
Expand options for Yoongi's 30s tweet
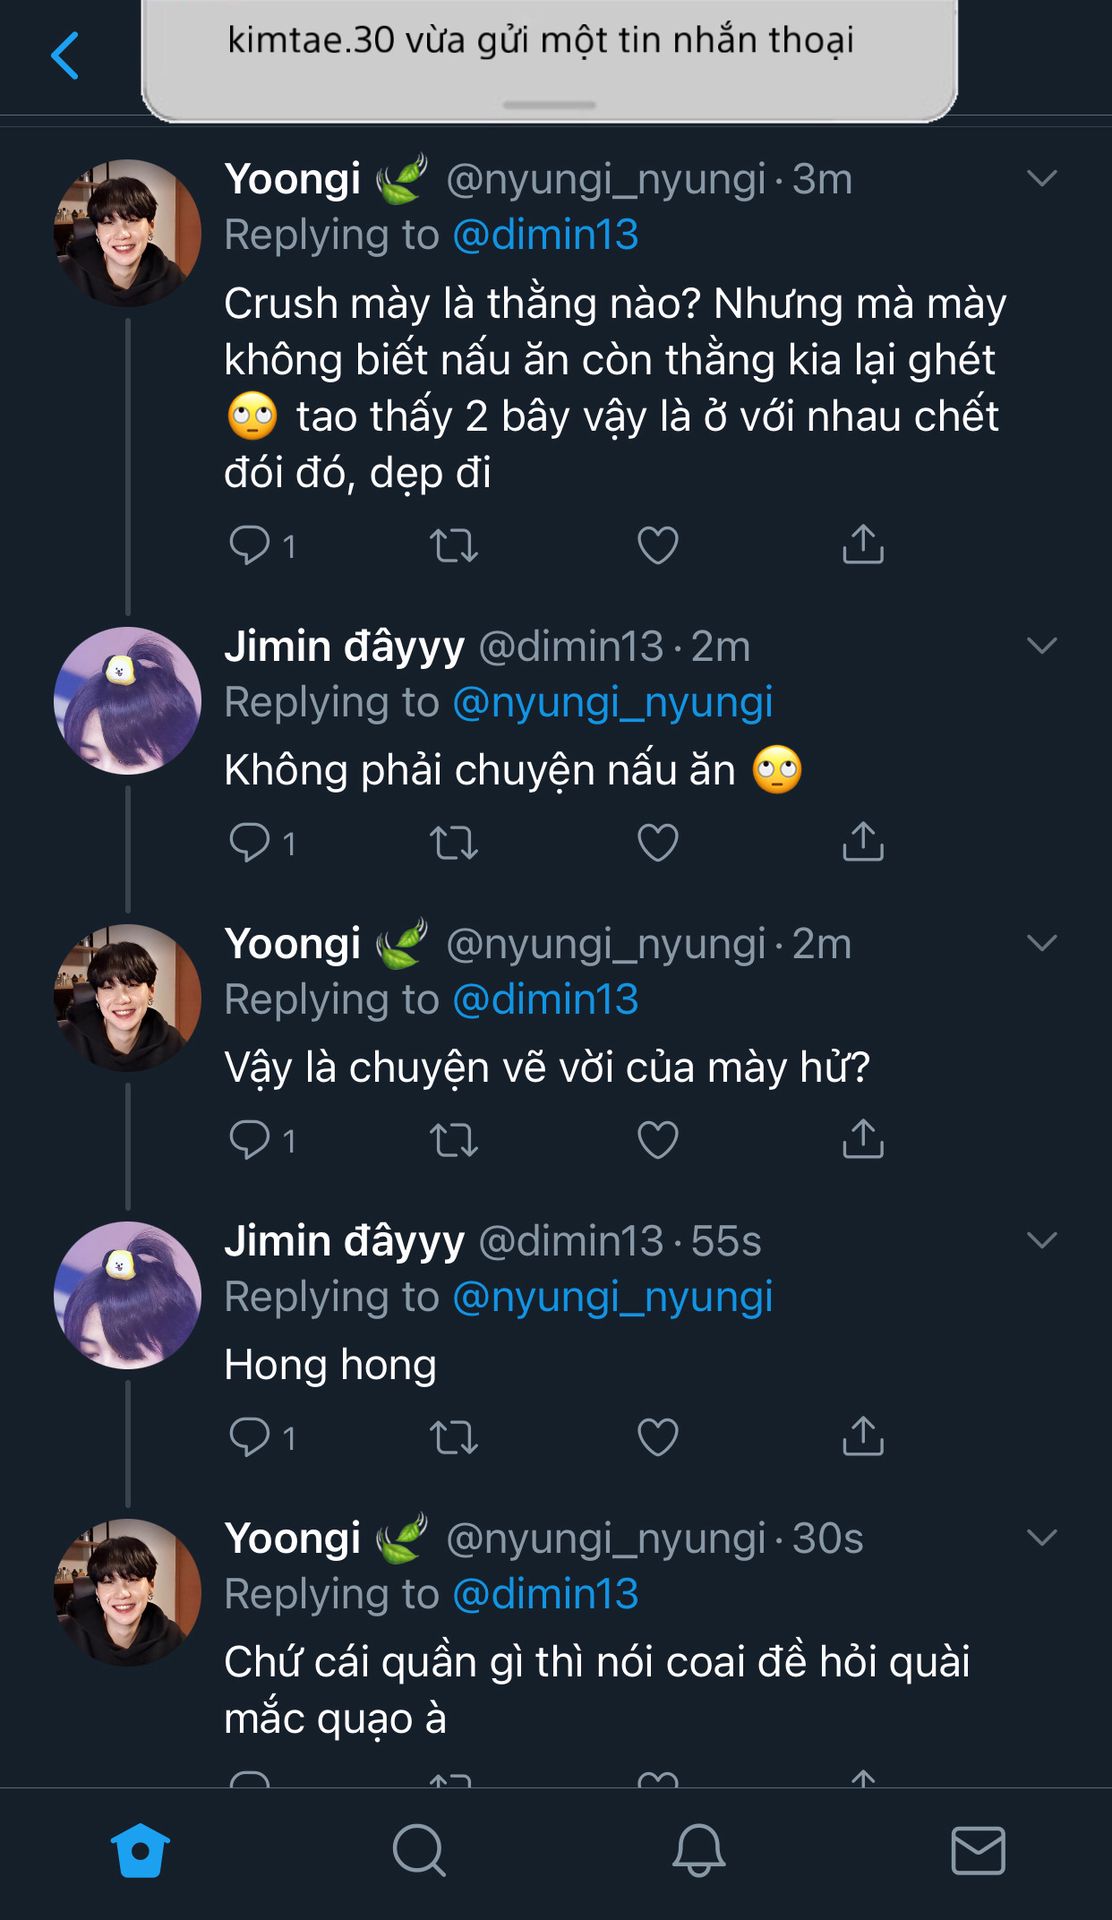1042,1537
